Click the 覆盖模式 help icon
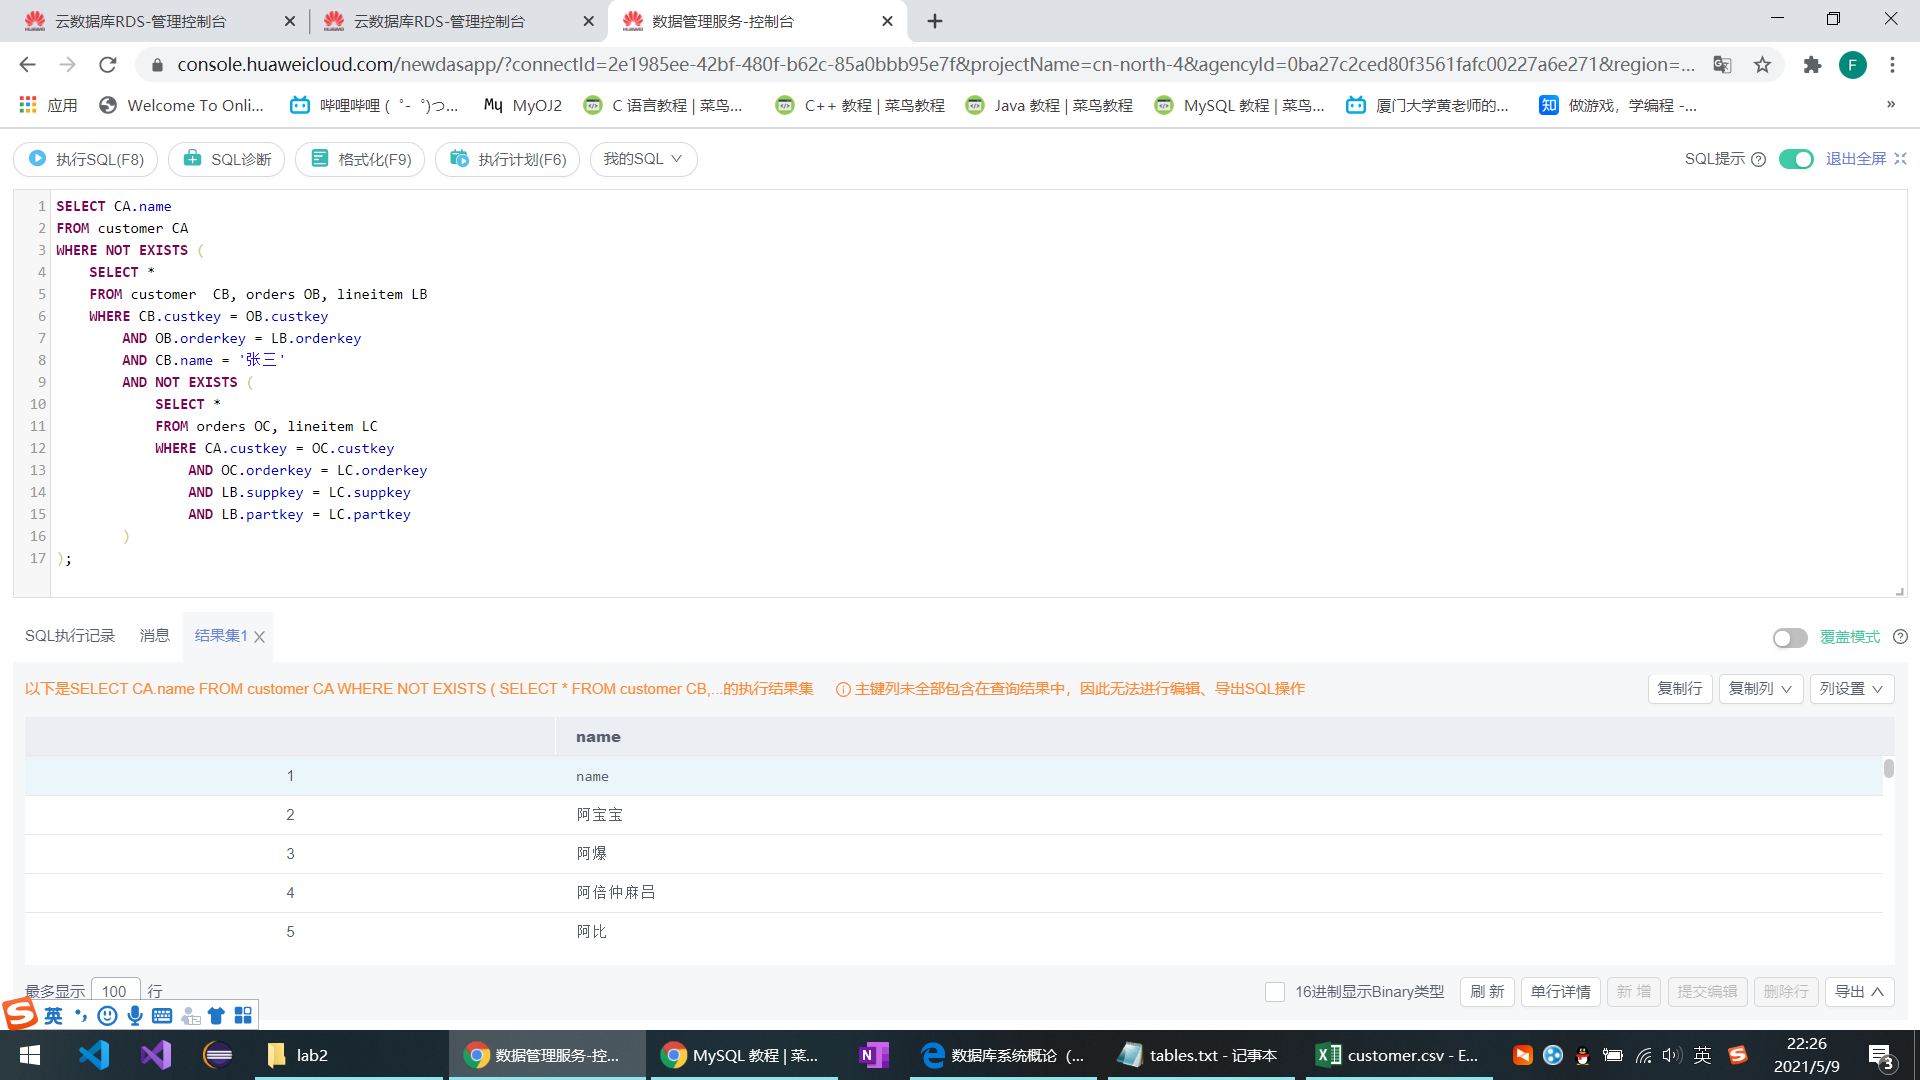The image size is (1920, 1080). (x=1901, y=637)
